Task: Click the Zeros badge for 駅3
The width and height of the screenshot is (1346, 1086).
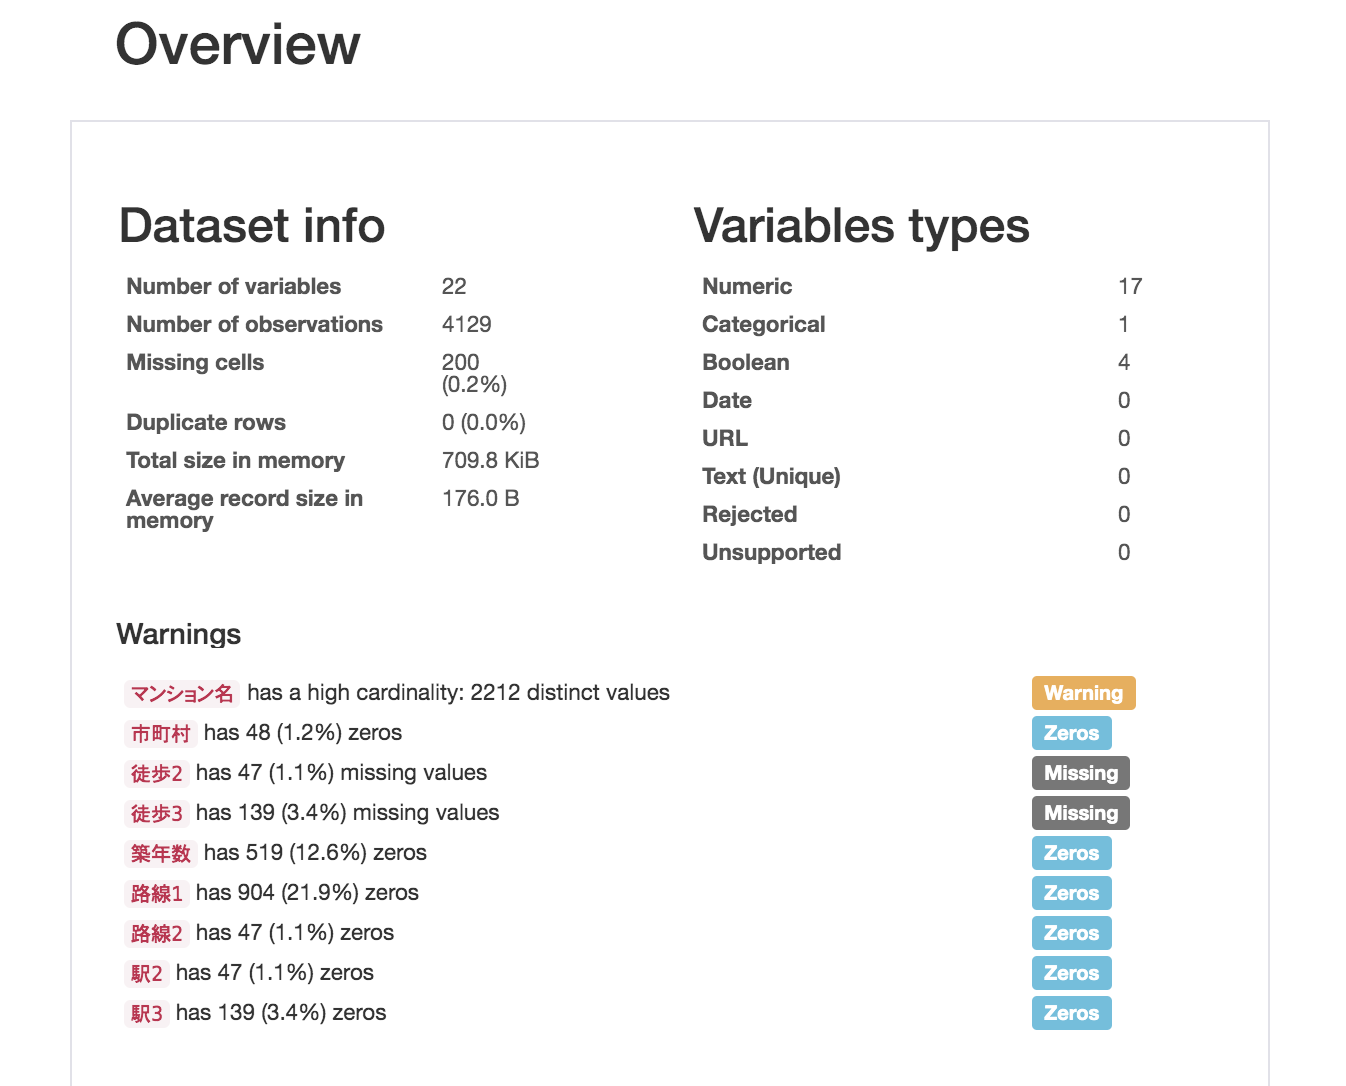Action: point(1071,1013)
